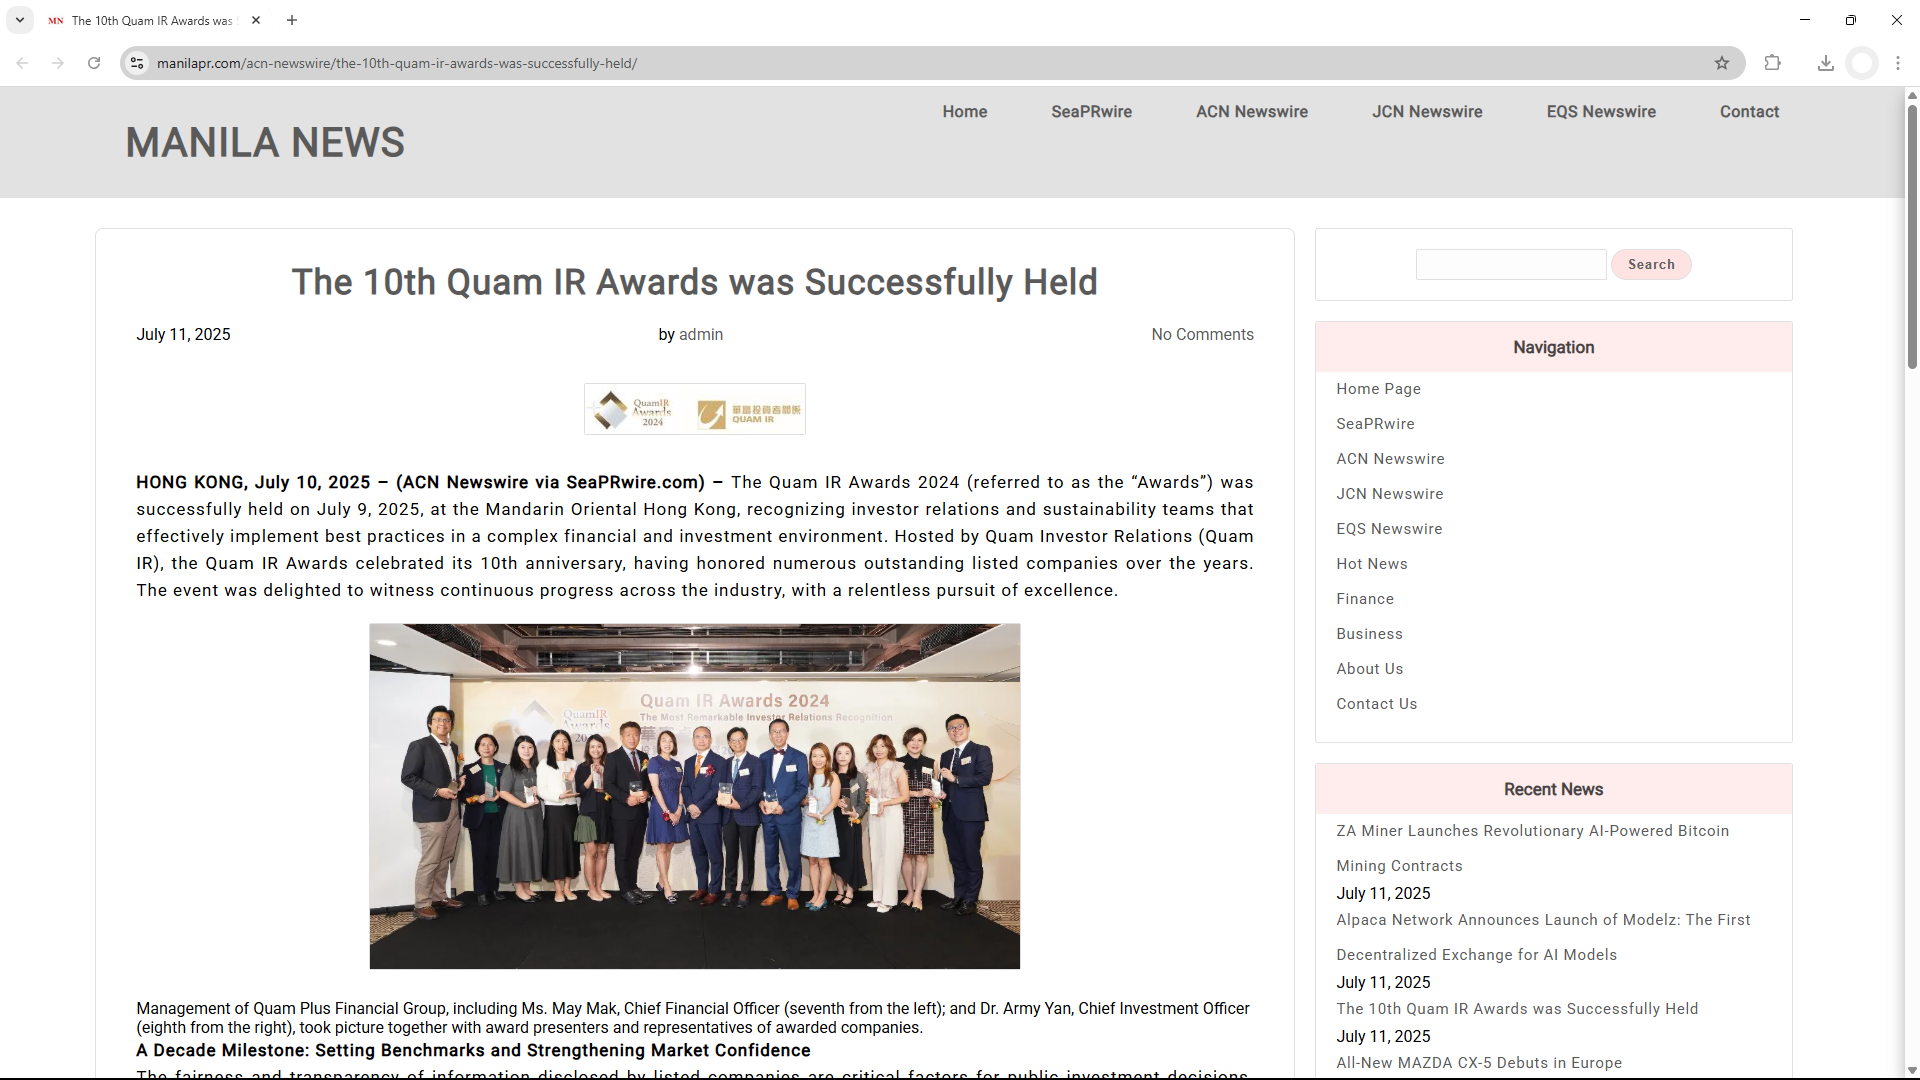
Task: Click the Search button
Action: [x=1651, y=265]
